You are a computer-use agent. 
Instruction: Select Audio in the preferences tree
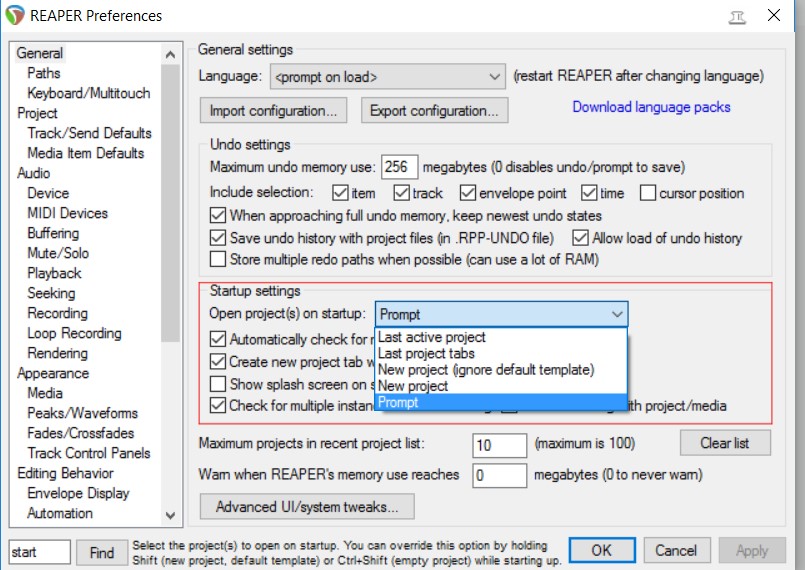(x=33, y=173)
